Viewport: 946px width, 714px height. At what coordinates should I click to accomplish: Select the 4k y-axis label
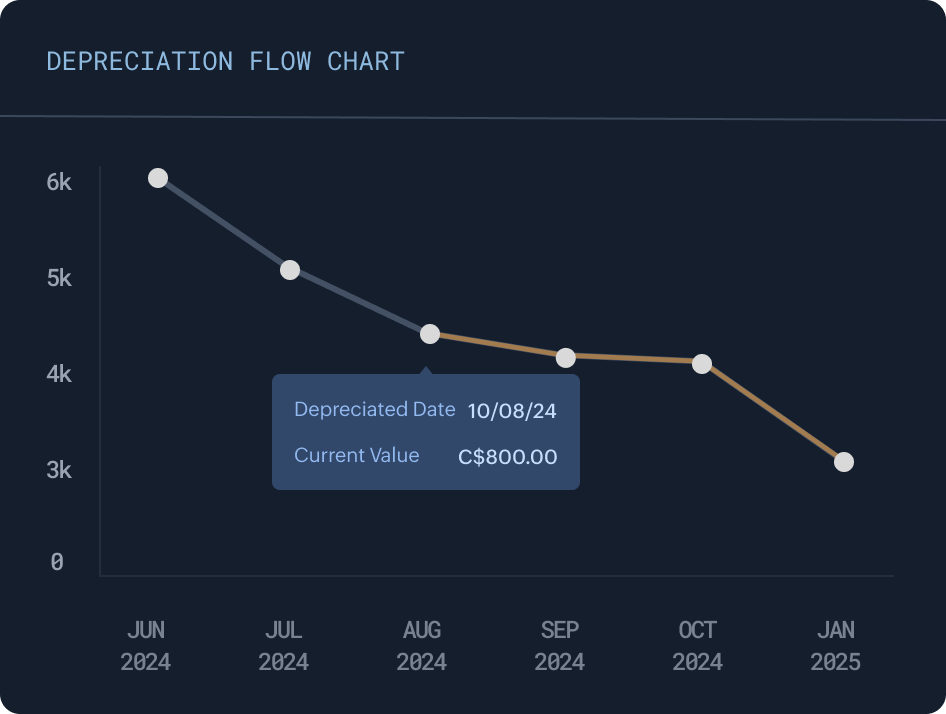tap(59, 374)
